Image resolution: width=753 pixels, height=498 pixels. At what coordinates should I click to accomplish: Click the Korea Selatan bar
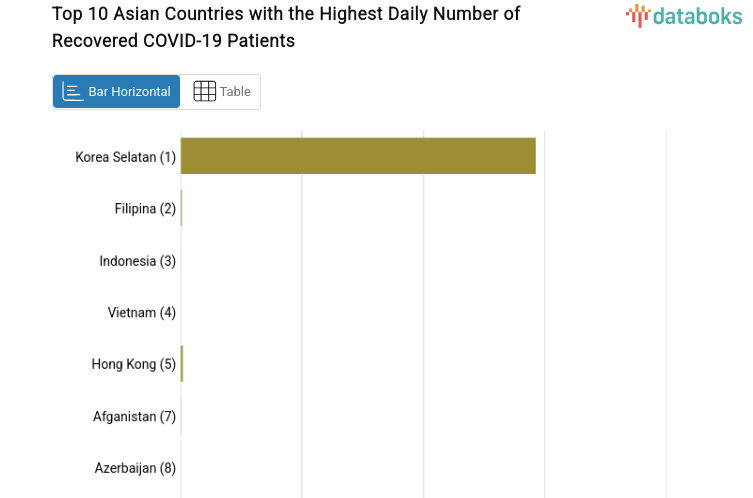[358, 156]
